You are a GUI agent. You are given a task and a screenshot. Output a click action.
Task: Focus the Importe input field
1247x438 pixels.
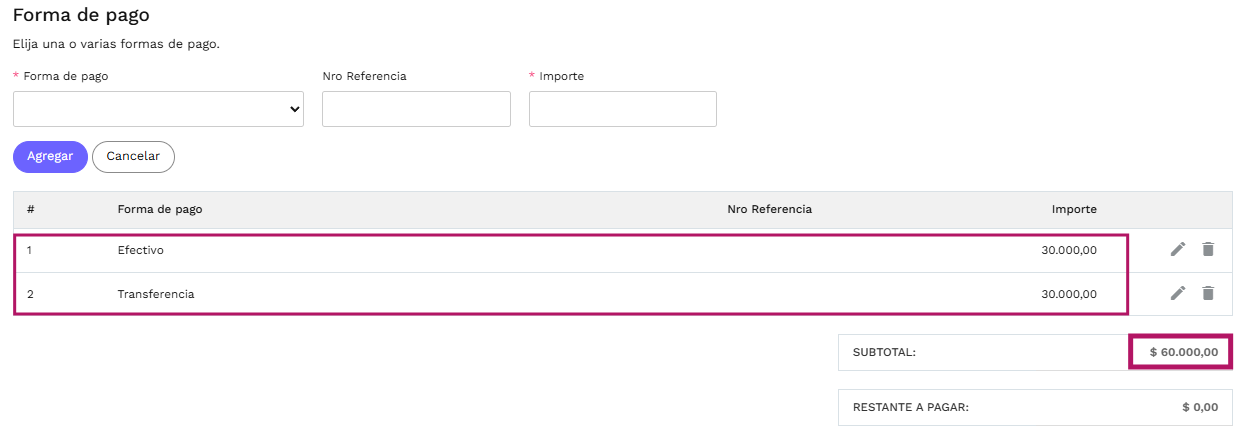(623, 109)
